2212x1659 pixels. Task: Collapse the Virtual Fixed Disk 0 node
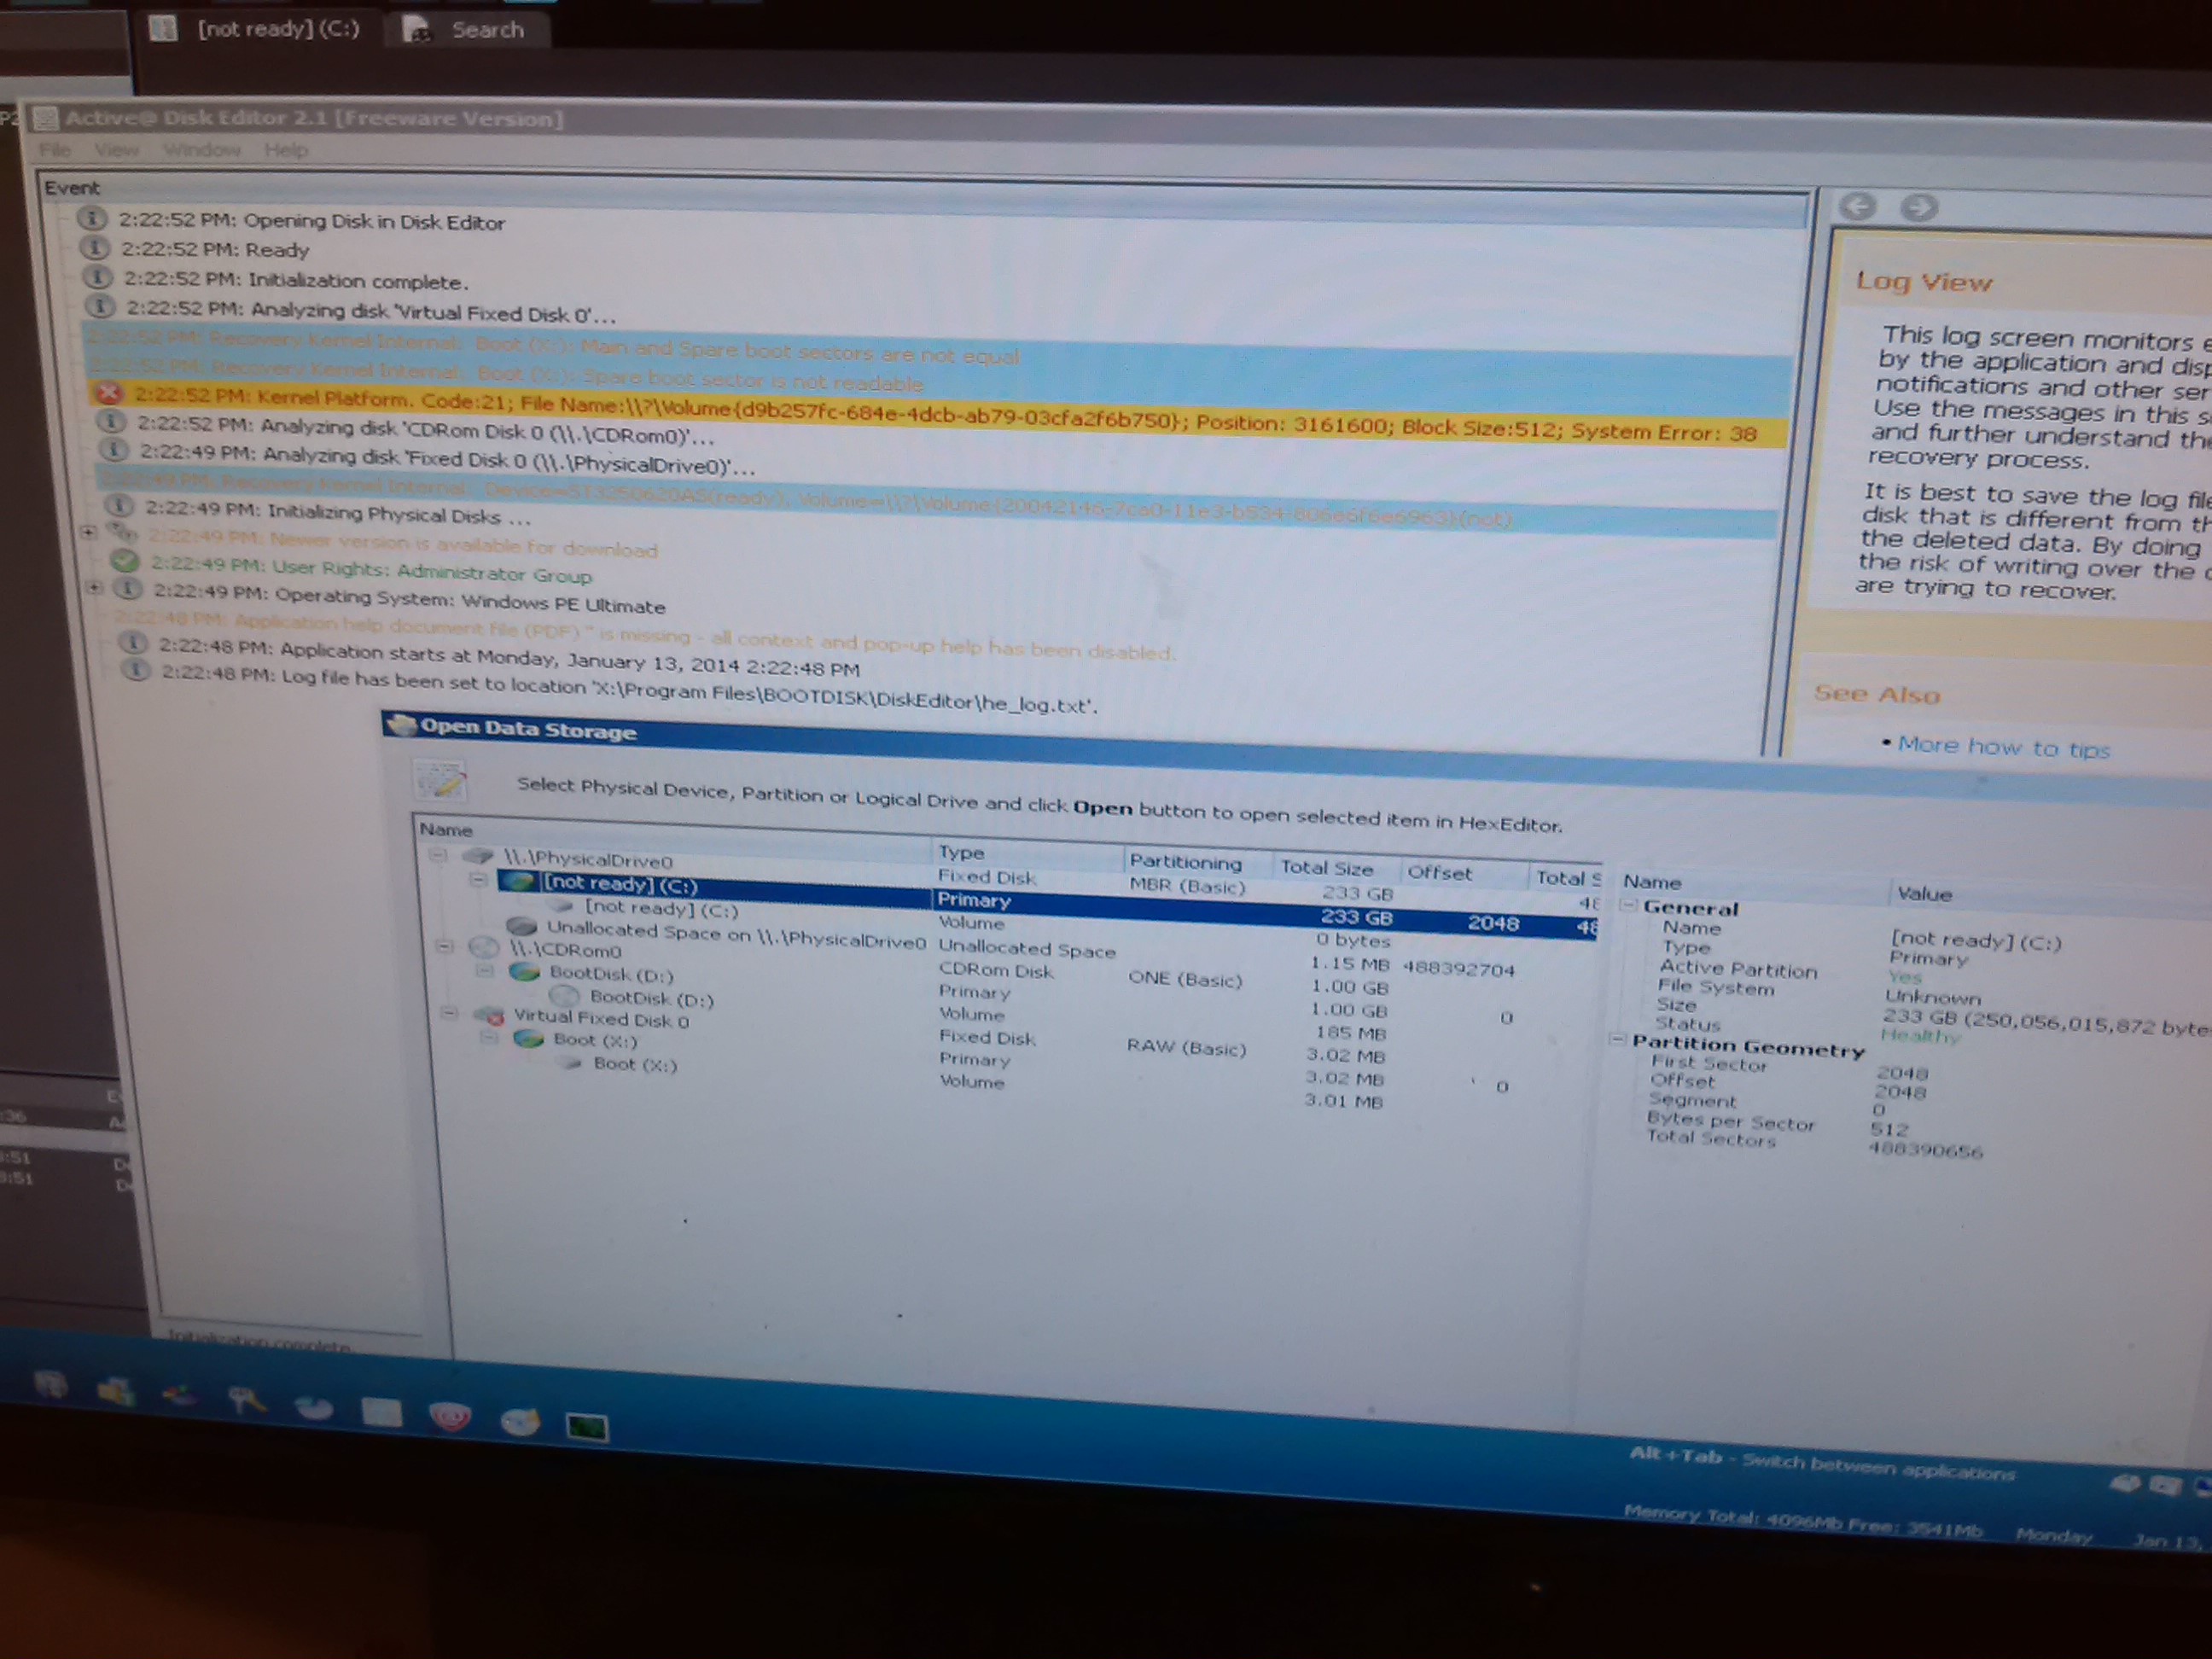pyautogui.click(x=449, y=1014)
